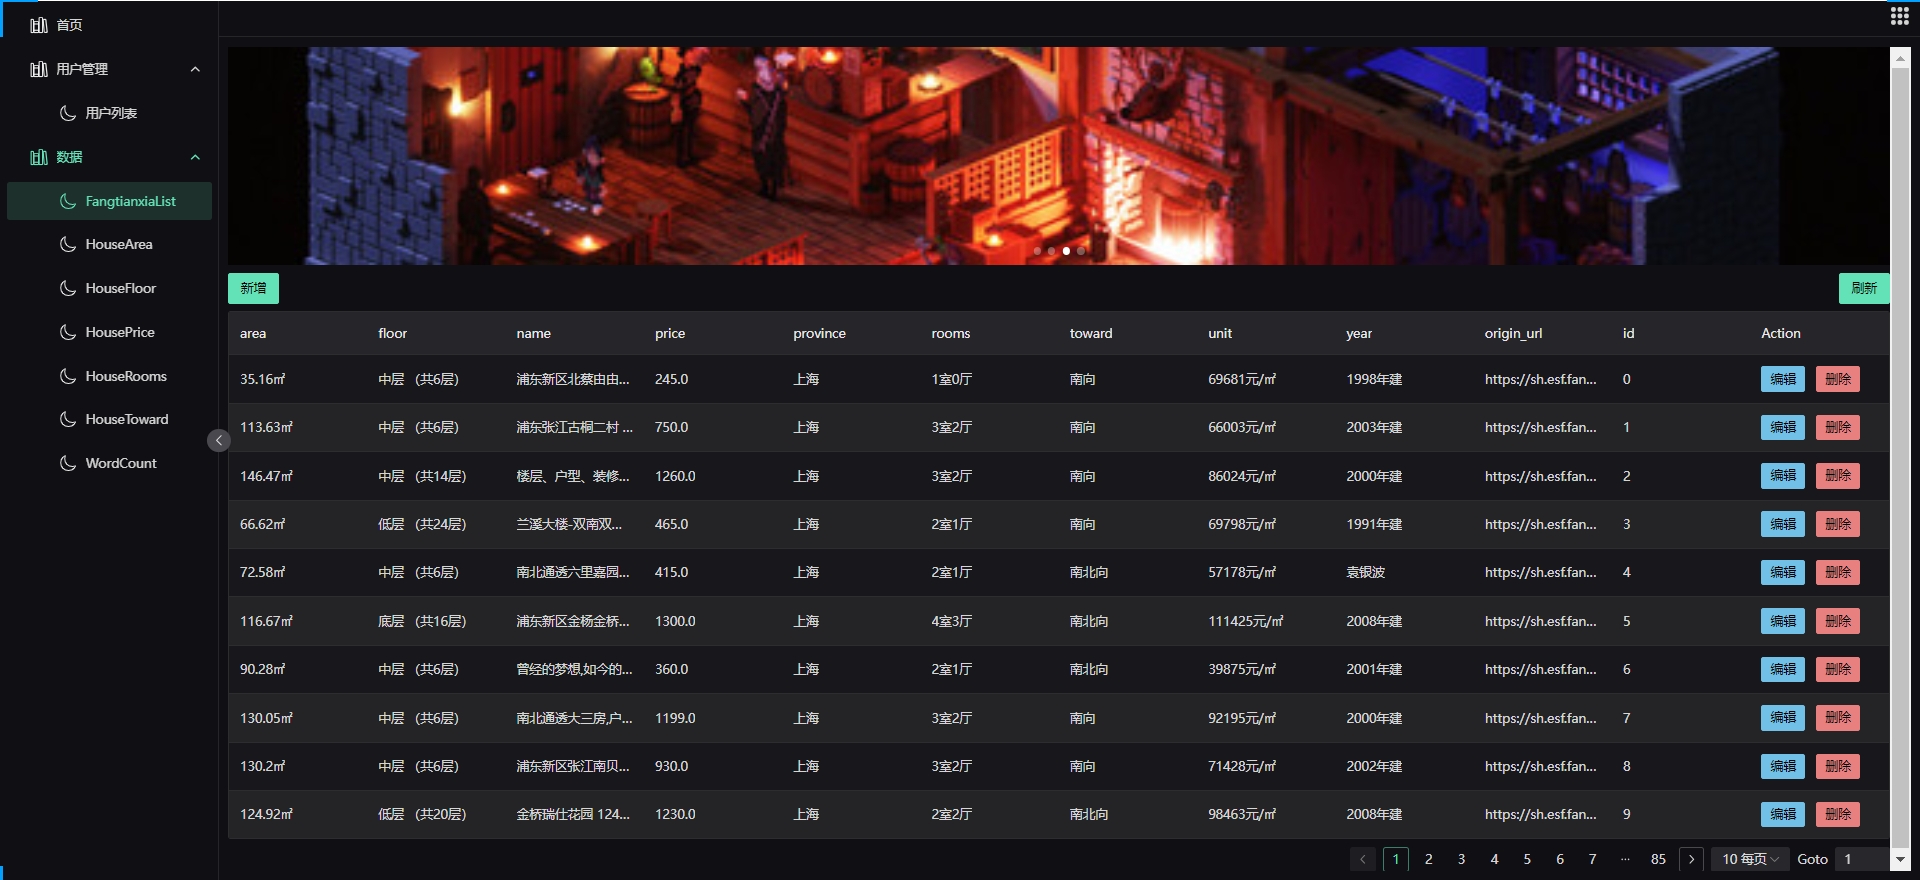This screenshot has height=880, width=1920.
Task: Click 删除 for row with id 0
Action: 1838,379
